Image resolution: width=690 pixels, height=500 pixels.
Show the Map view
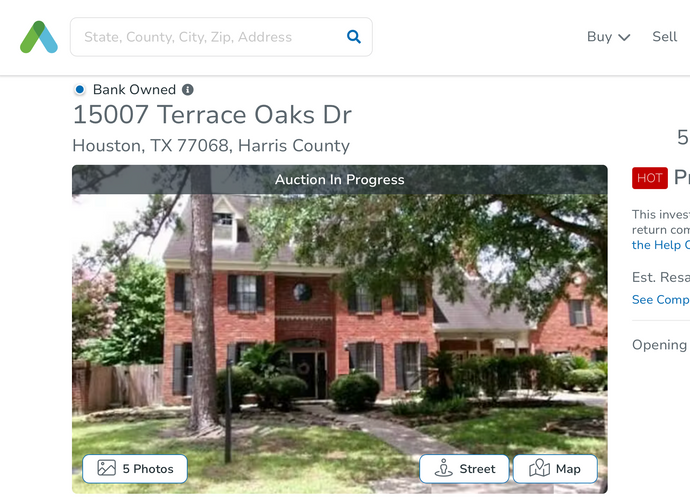[555, 469]
